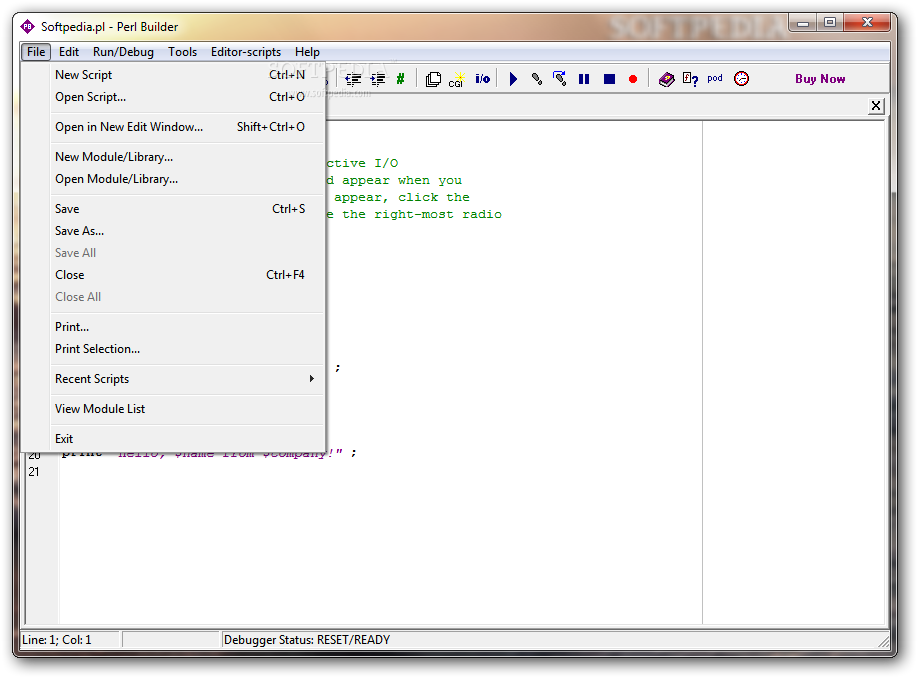918x678 pixels.
Task: Click the i/o toolbar icon
Action: 482,78
